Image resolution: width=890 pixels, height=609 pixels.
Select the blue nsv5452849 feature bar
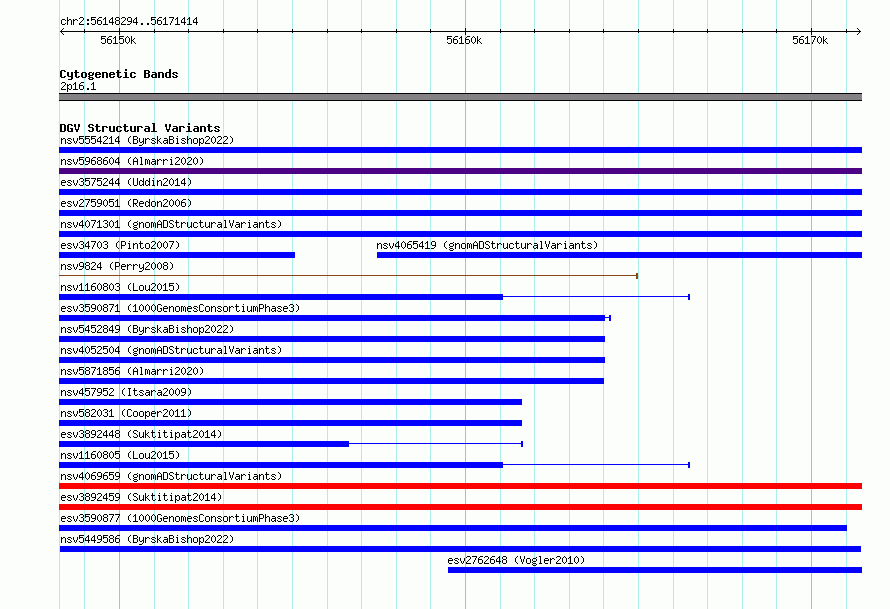click(x=332, y=339)
